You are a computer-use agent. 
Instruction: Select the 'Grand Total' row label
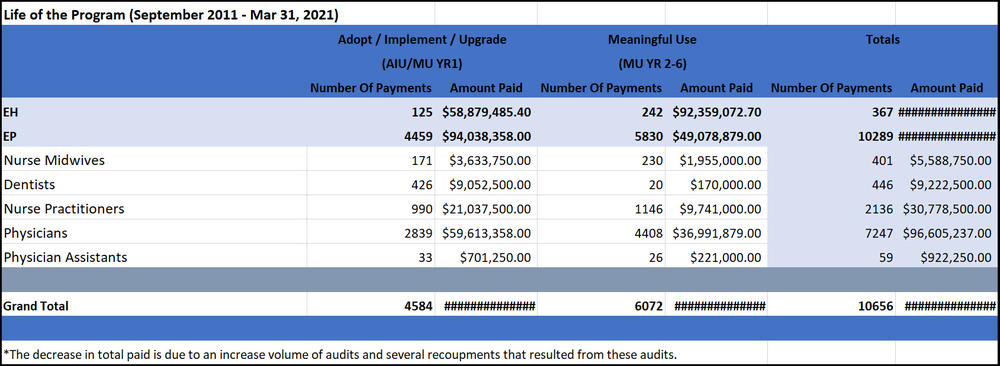click(36, 306)
